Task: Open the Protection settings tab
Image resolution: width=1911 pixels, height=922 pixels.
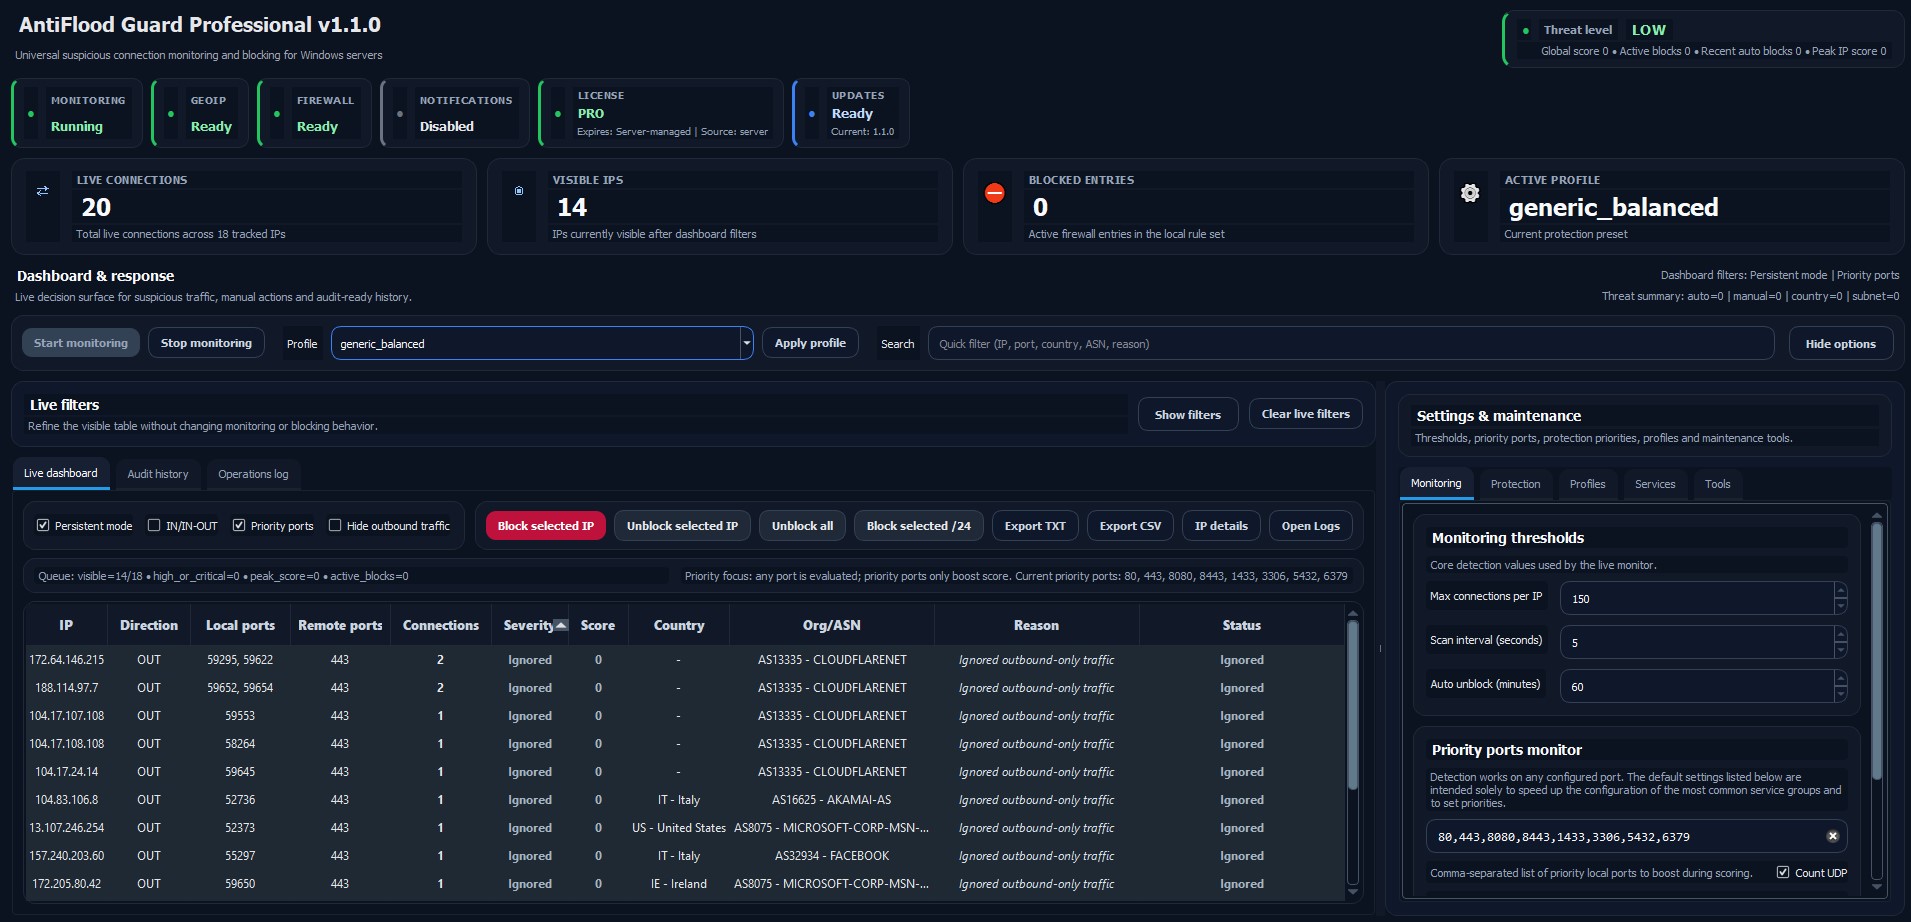Action: tap(1515, 484)
